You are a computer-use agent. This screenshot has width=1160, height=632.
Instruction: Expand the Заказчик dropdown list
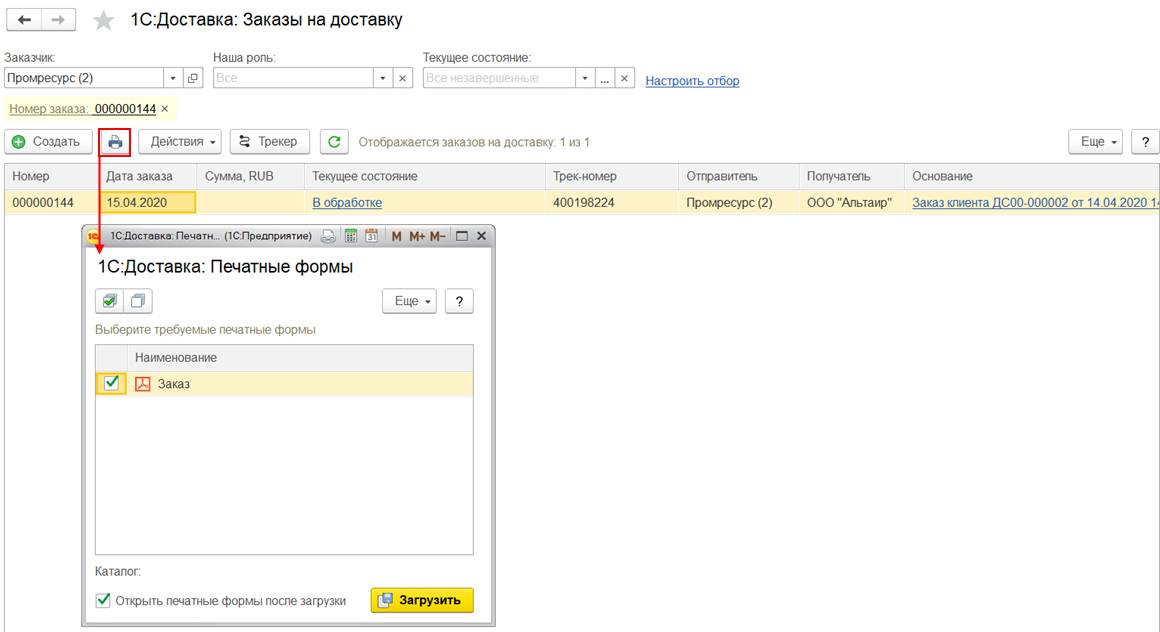pyautogui.click(x=172, y=78)
